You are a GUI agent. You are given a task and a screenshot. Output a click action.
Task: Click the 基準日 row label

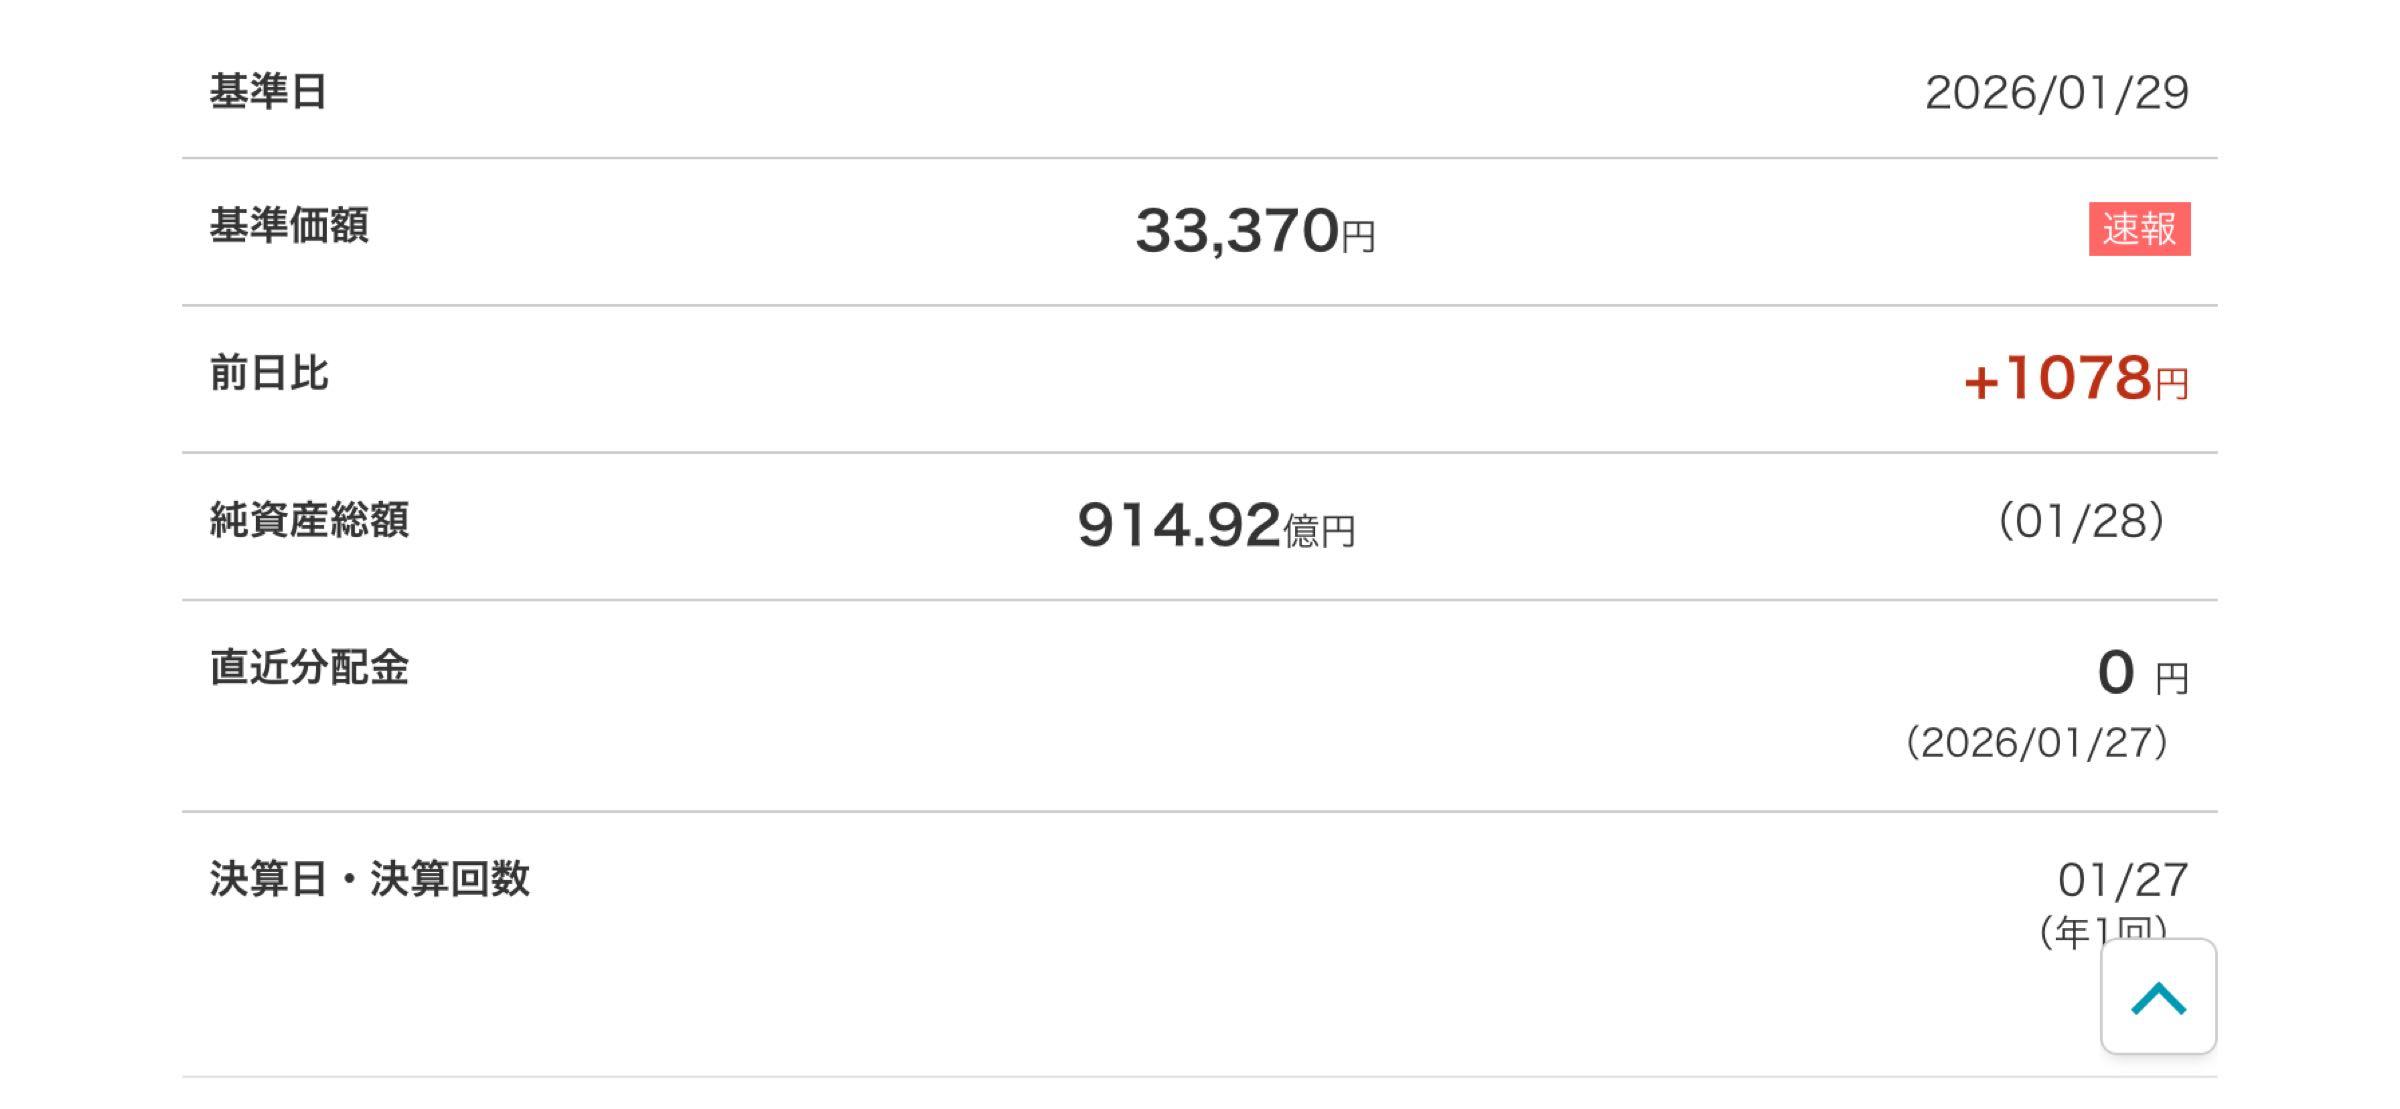(x=263, y=92)
